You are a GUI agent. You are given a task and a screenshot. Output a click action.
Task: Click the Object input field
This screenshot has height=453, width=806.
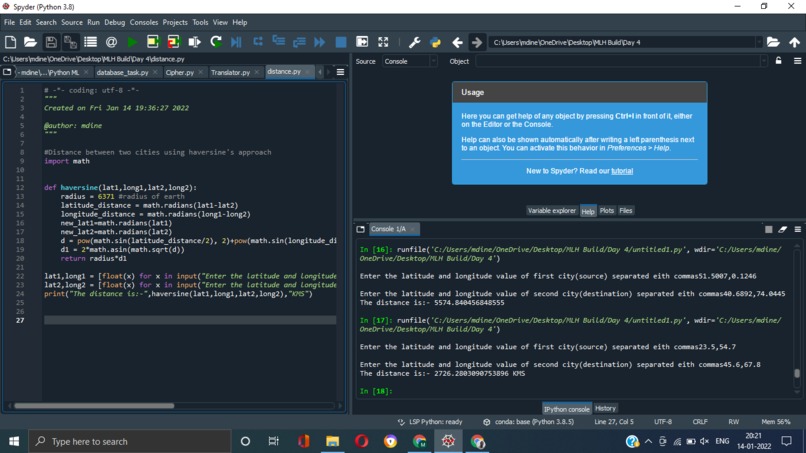(620, 61)
